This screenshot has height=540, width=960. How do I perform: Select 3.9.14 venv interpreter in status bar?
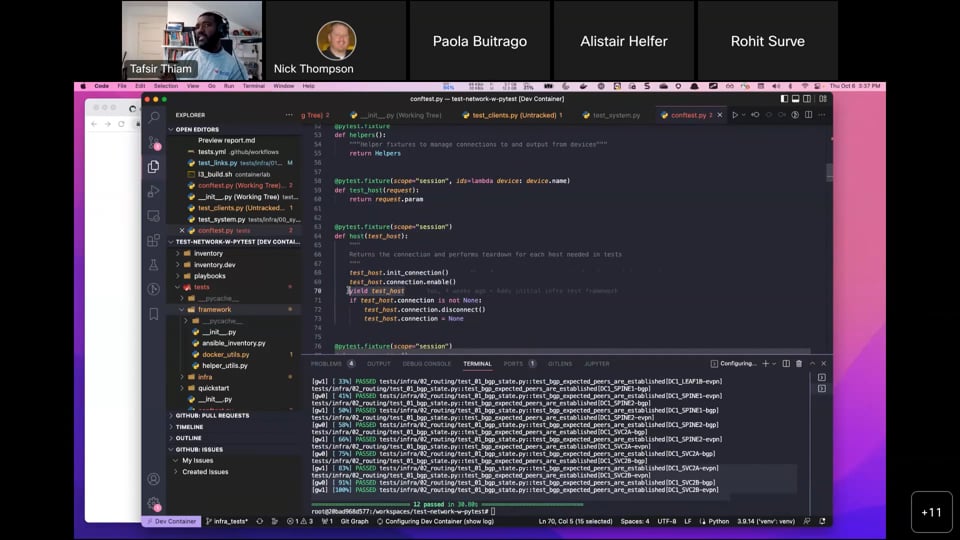766,522
